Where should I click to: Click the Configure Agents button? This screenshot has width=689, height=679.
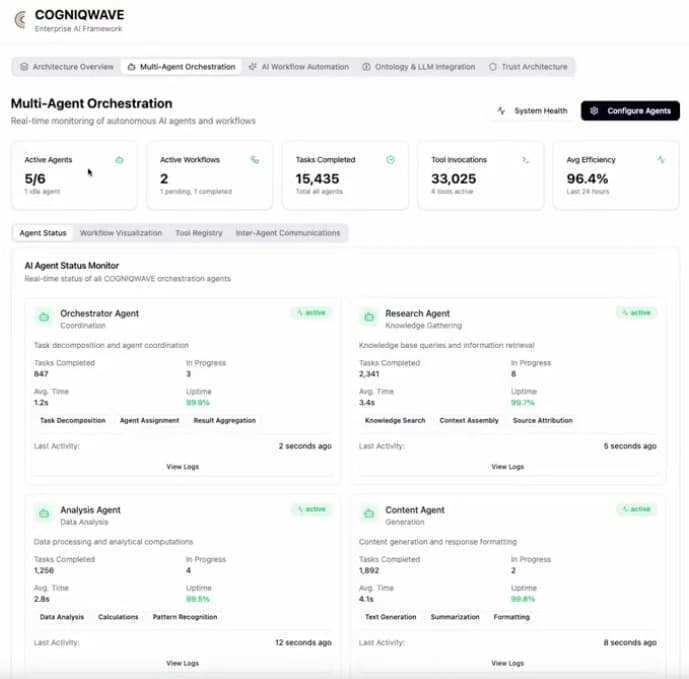tap(630, 111)
